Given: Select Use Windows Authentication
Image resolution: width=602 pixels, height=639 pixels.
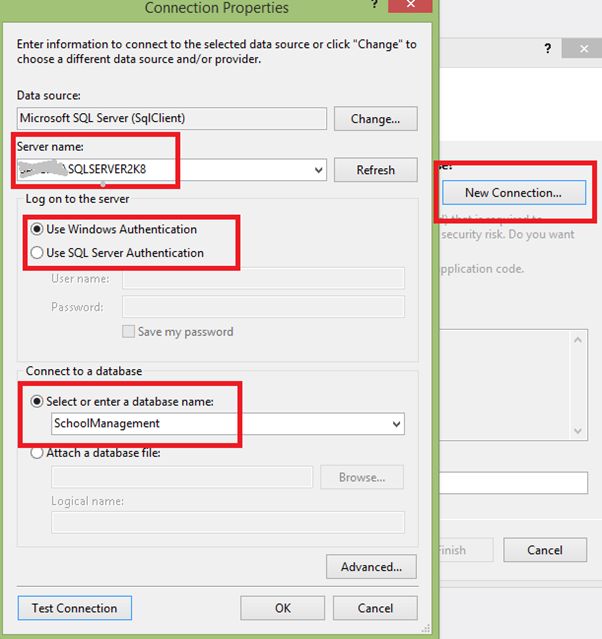Looking at the screenshot, I should [x=37, y=229].
